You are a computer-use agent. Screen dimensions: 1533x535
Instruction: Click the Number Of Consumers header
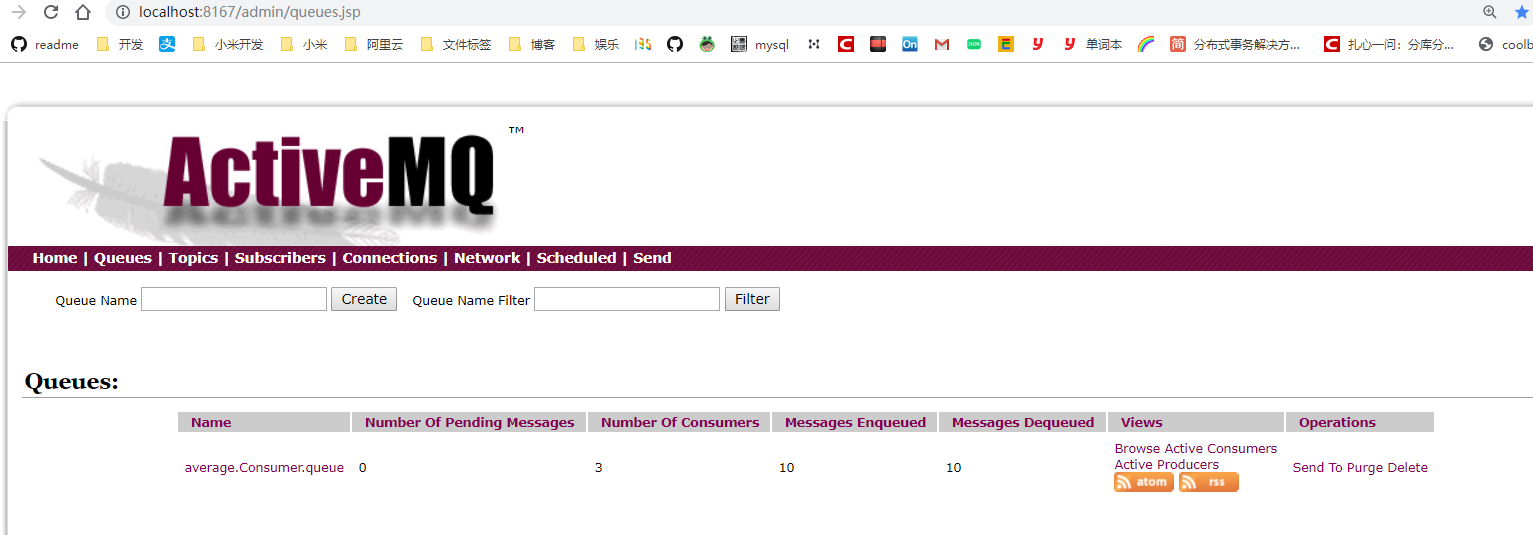point(680,423)
